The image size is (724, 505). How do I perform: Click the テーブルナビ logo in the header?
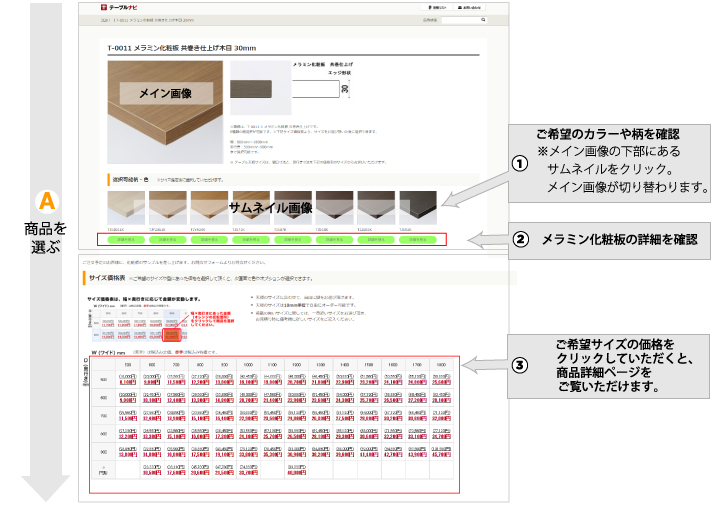(x=119, y=7)
